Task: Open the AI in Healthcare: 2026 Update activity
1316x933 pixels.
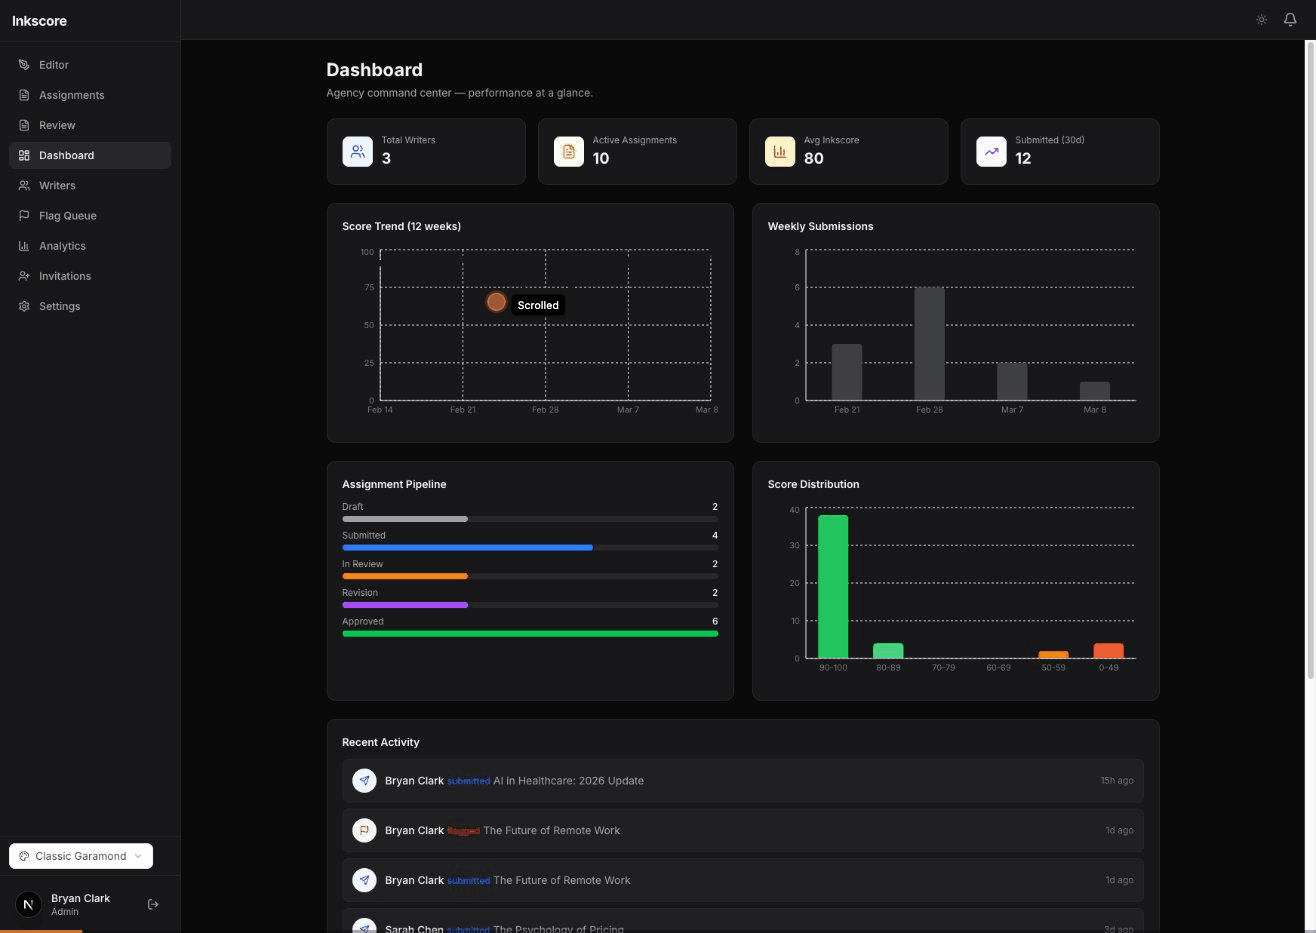Action: (568, 781)
